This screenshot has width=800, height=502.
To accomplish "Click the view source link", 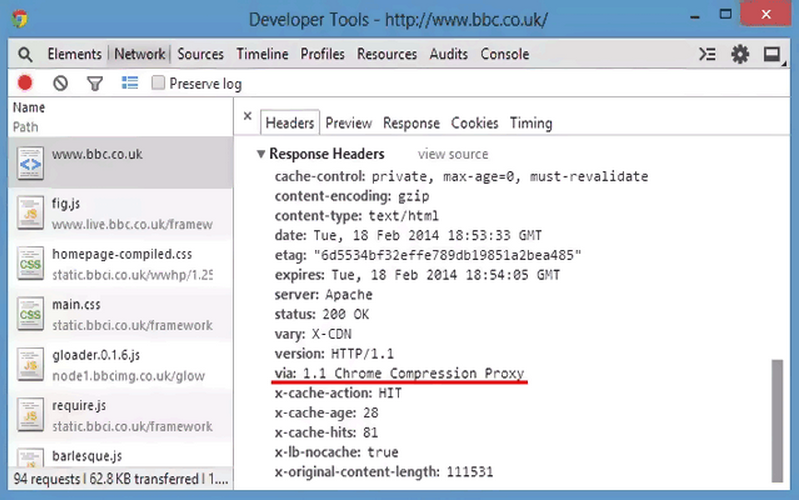I will 453,154.
